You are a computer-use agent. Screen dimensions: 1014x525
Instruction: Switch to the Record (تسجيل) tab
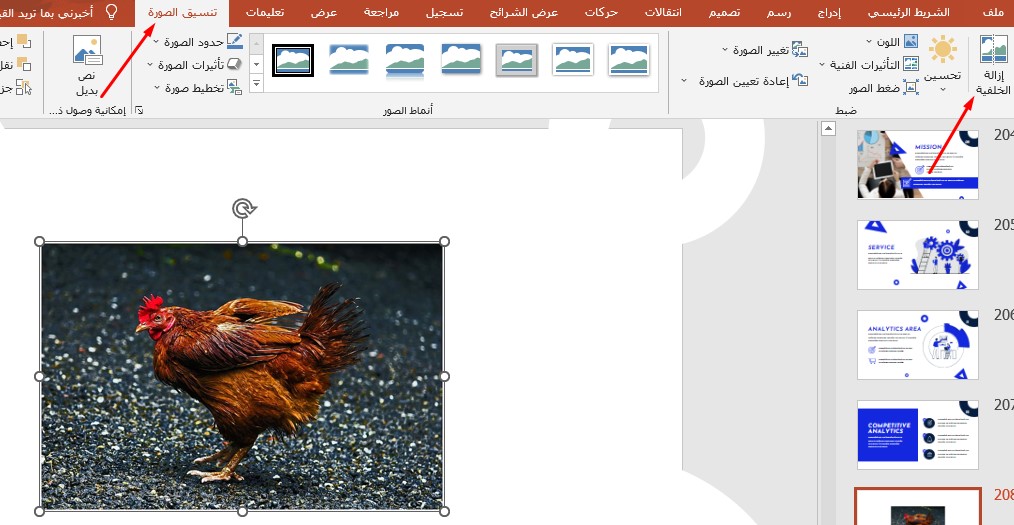(x=444, y=12)
